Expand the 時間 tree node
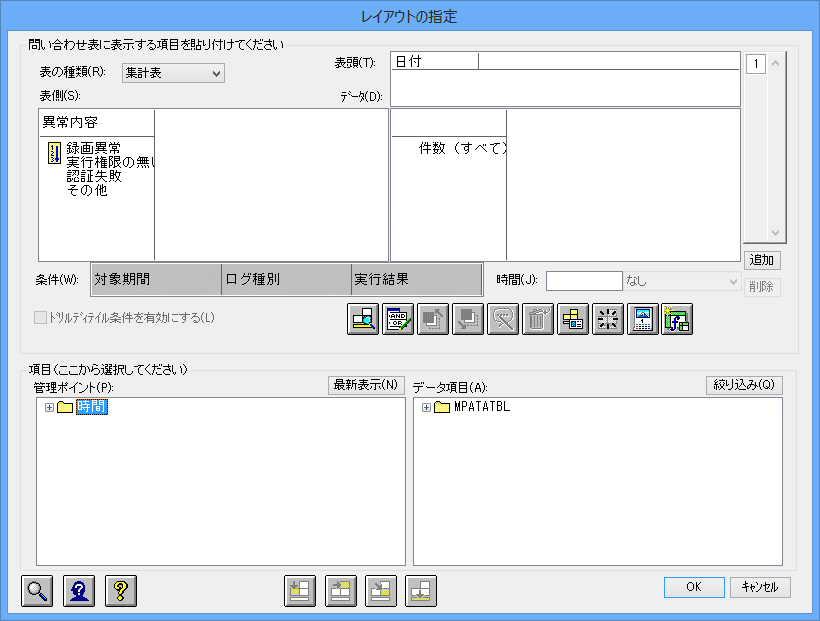Viewport: 820px width, 621px height. pos(49,407)
